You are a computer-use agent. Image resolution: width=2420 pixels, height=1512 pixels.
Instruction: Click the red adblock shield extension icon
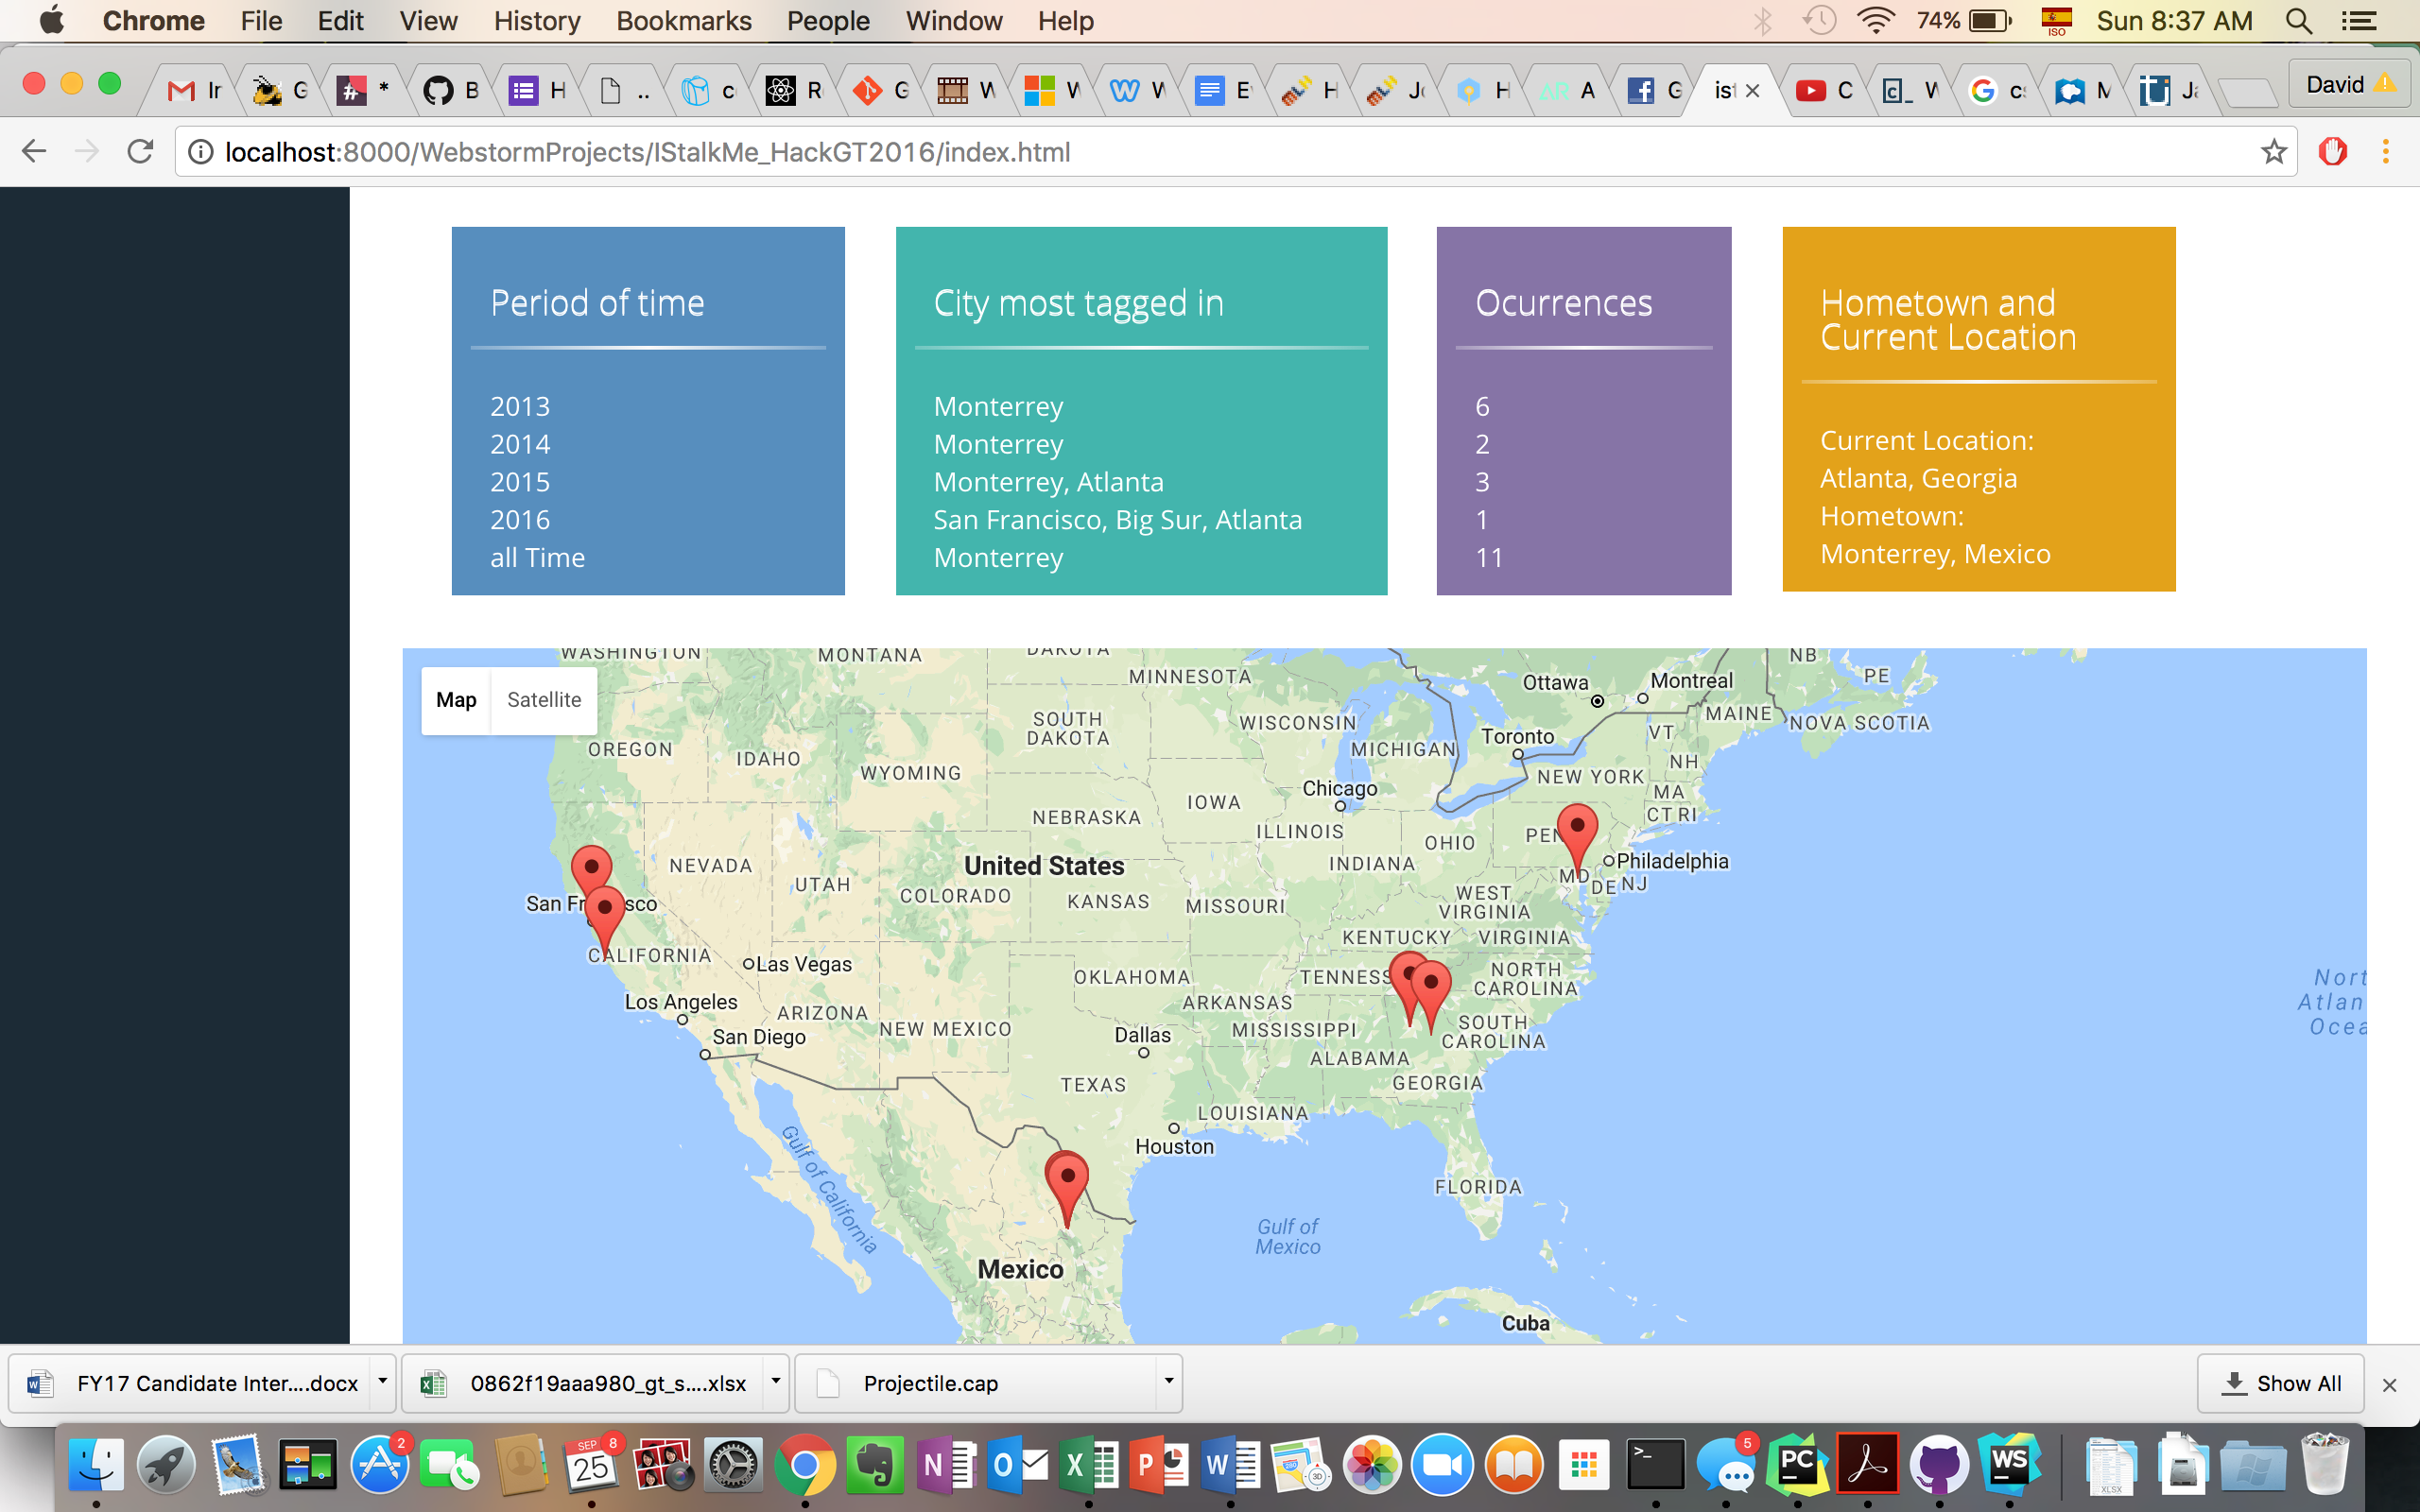(2332, 151)
